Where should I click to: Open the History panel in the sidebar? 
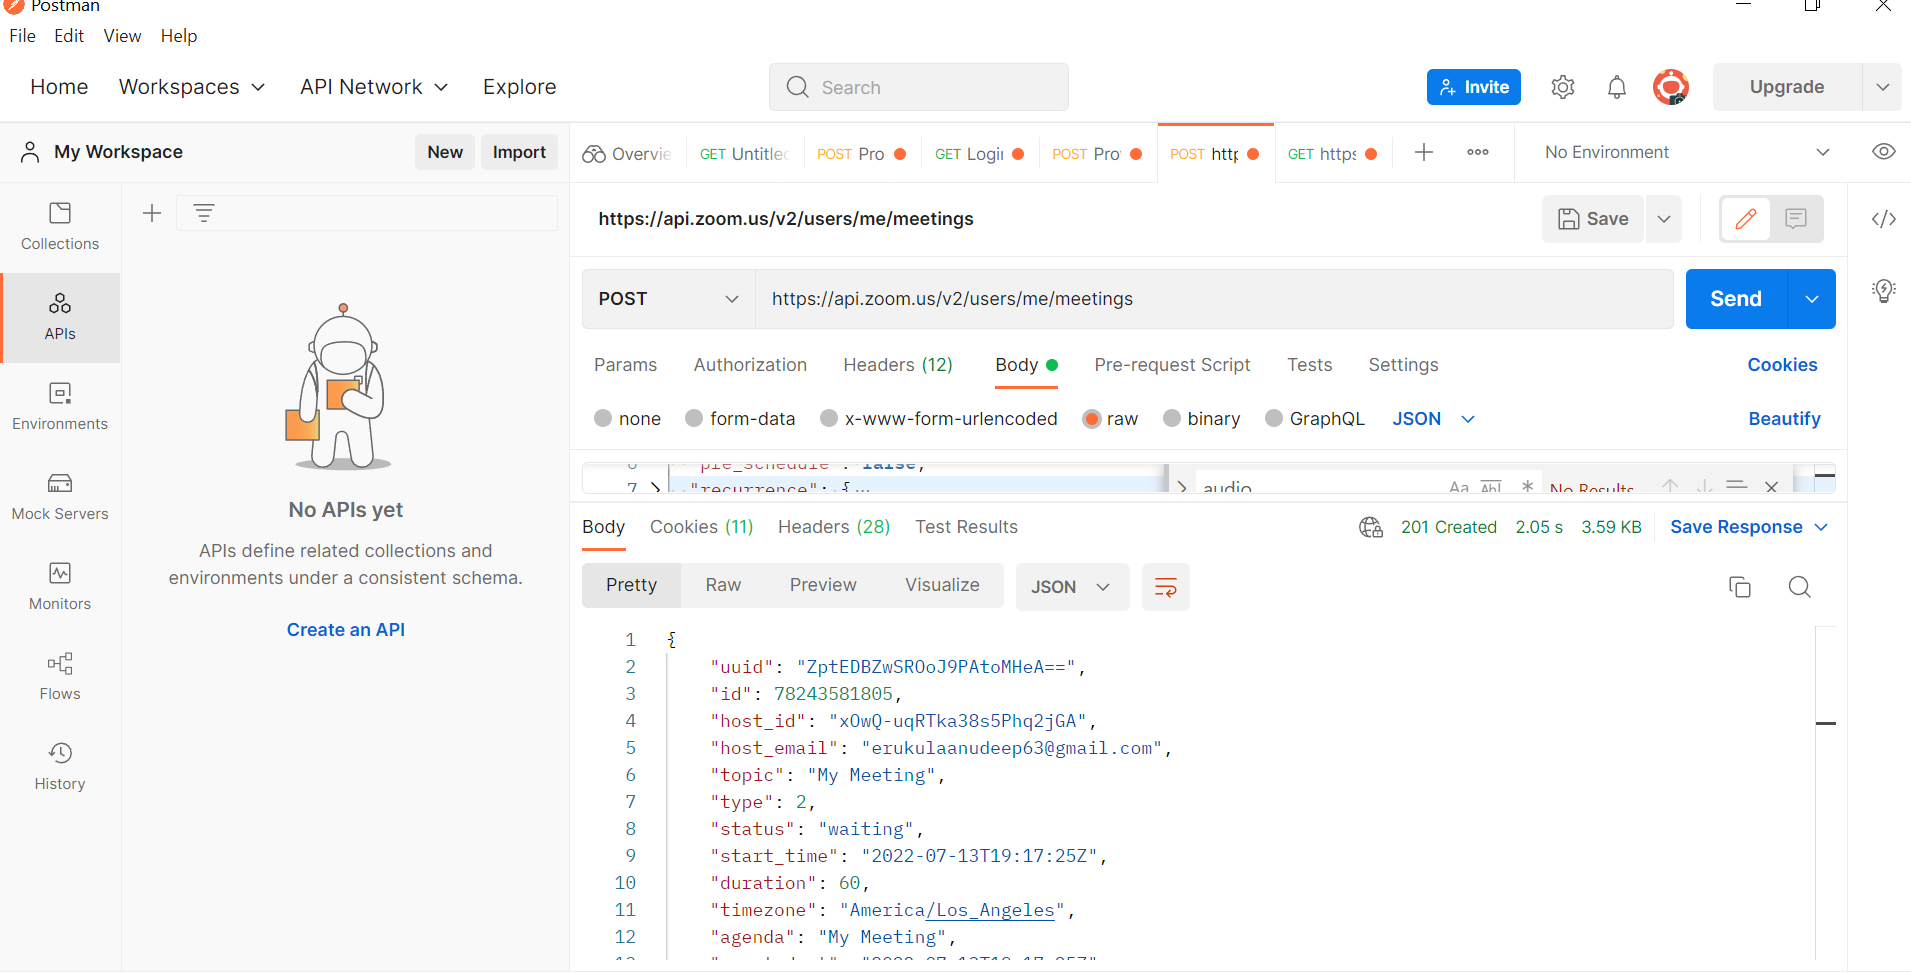[59, 765]
